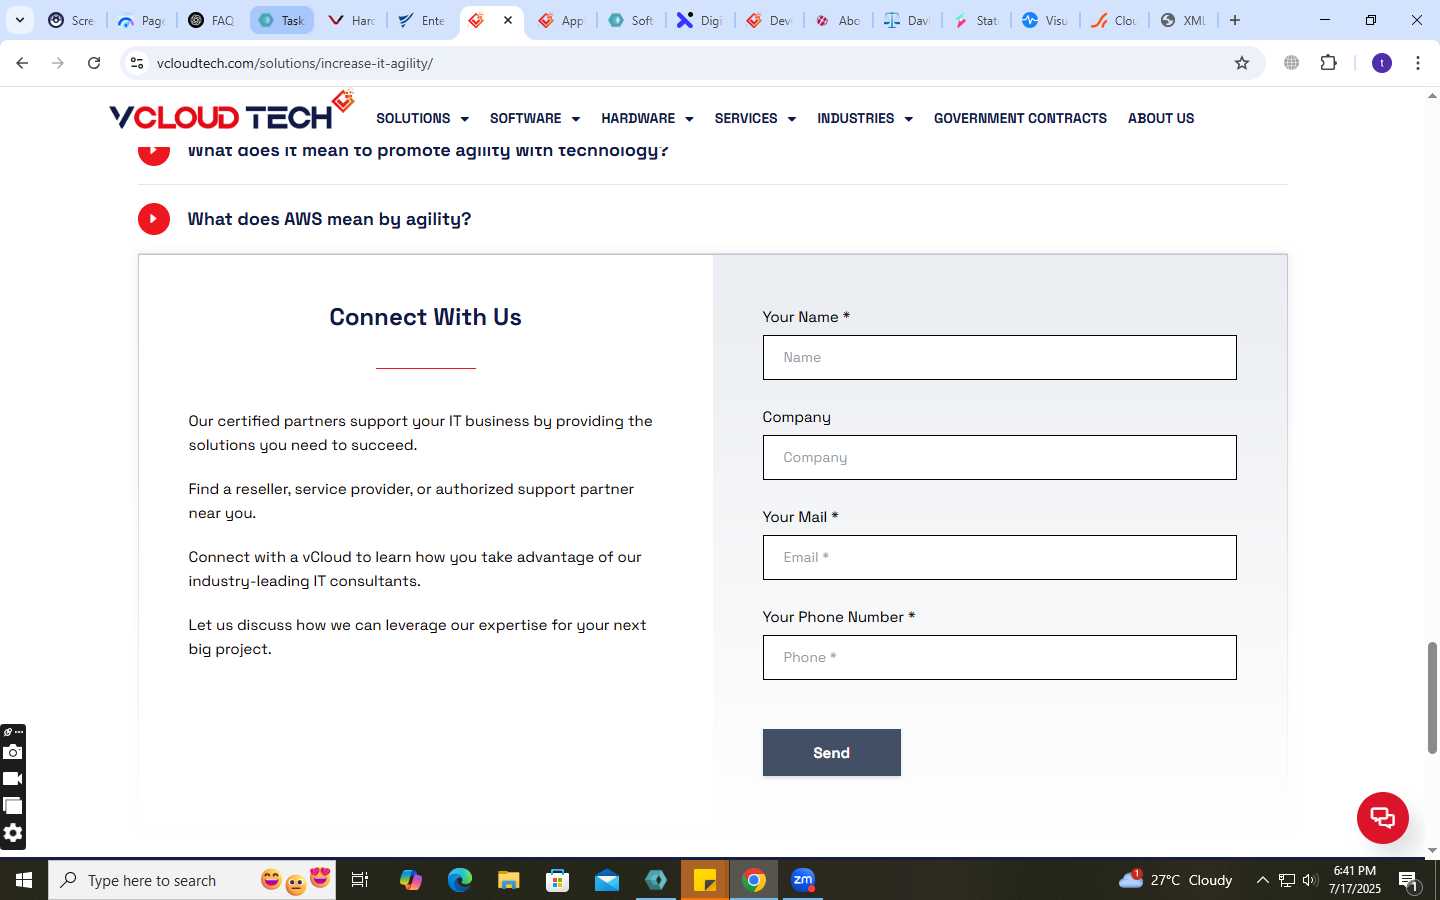This screenshot has height=900, width=1440.
Task: Click the vCloud Tech logo
Action: click(232, 112)
